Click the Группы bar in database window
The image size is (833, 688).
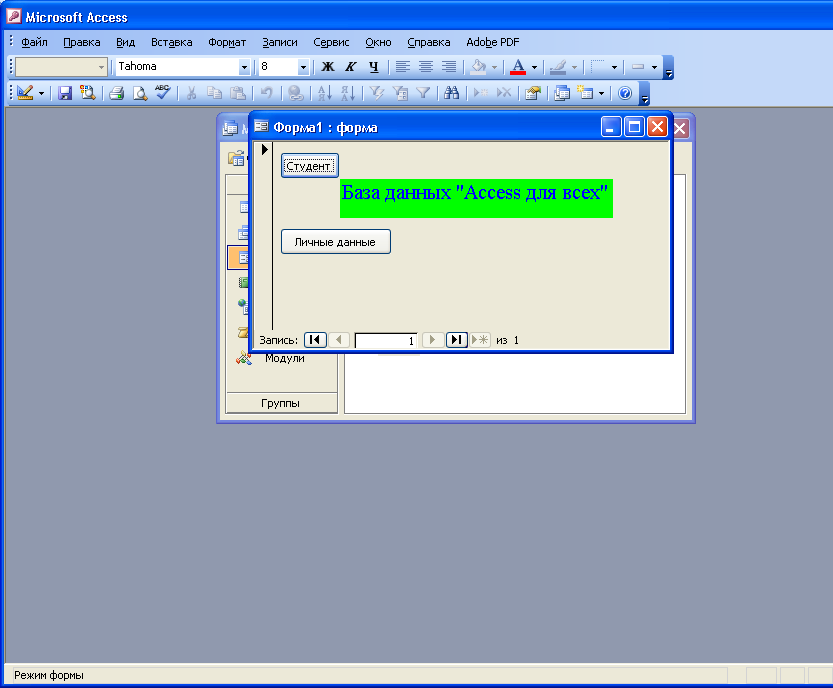point(281,403)
